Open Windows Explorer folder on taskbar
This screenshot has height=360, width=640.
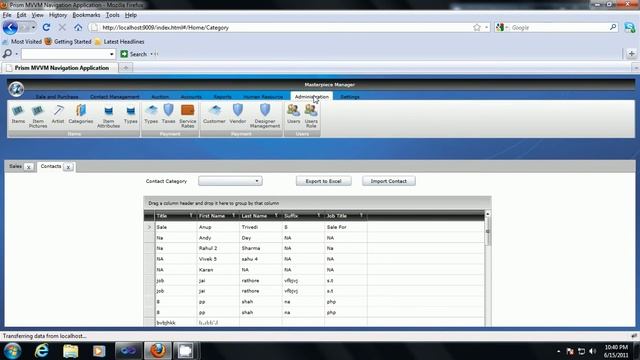(70, 351)
